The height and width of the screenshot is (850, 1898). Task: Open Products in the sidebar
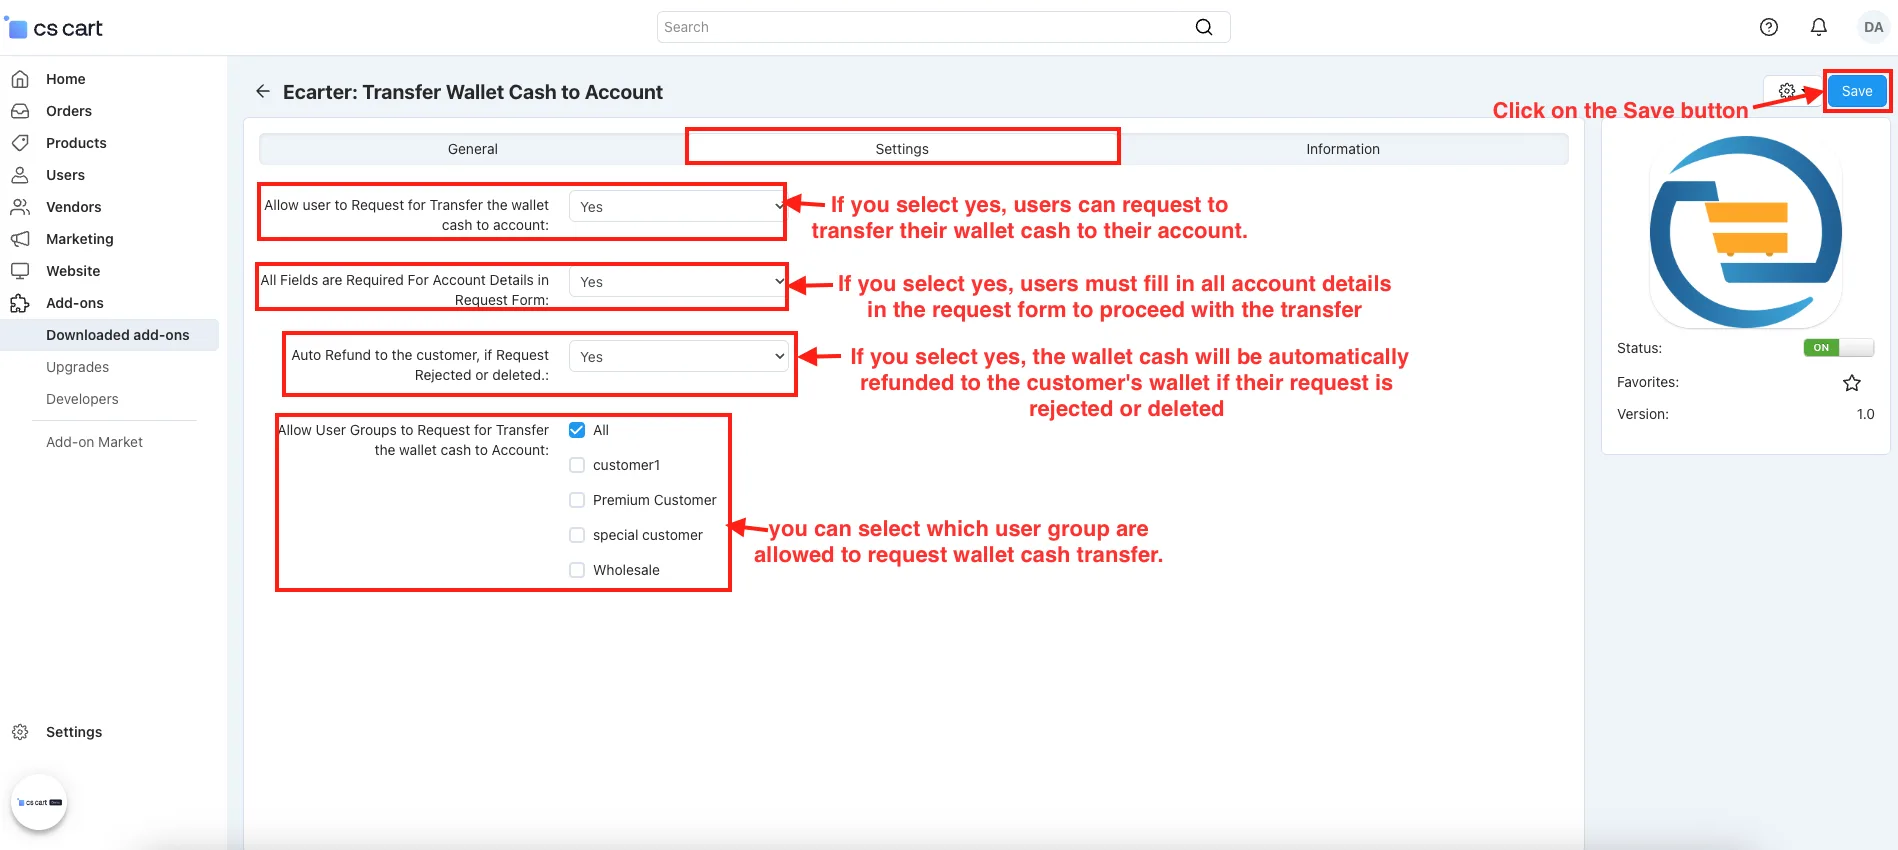coord(76,143)
